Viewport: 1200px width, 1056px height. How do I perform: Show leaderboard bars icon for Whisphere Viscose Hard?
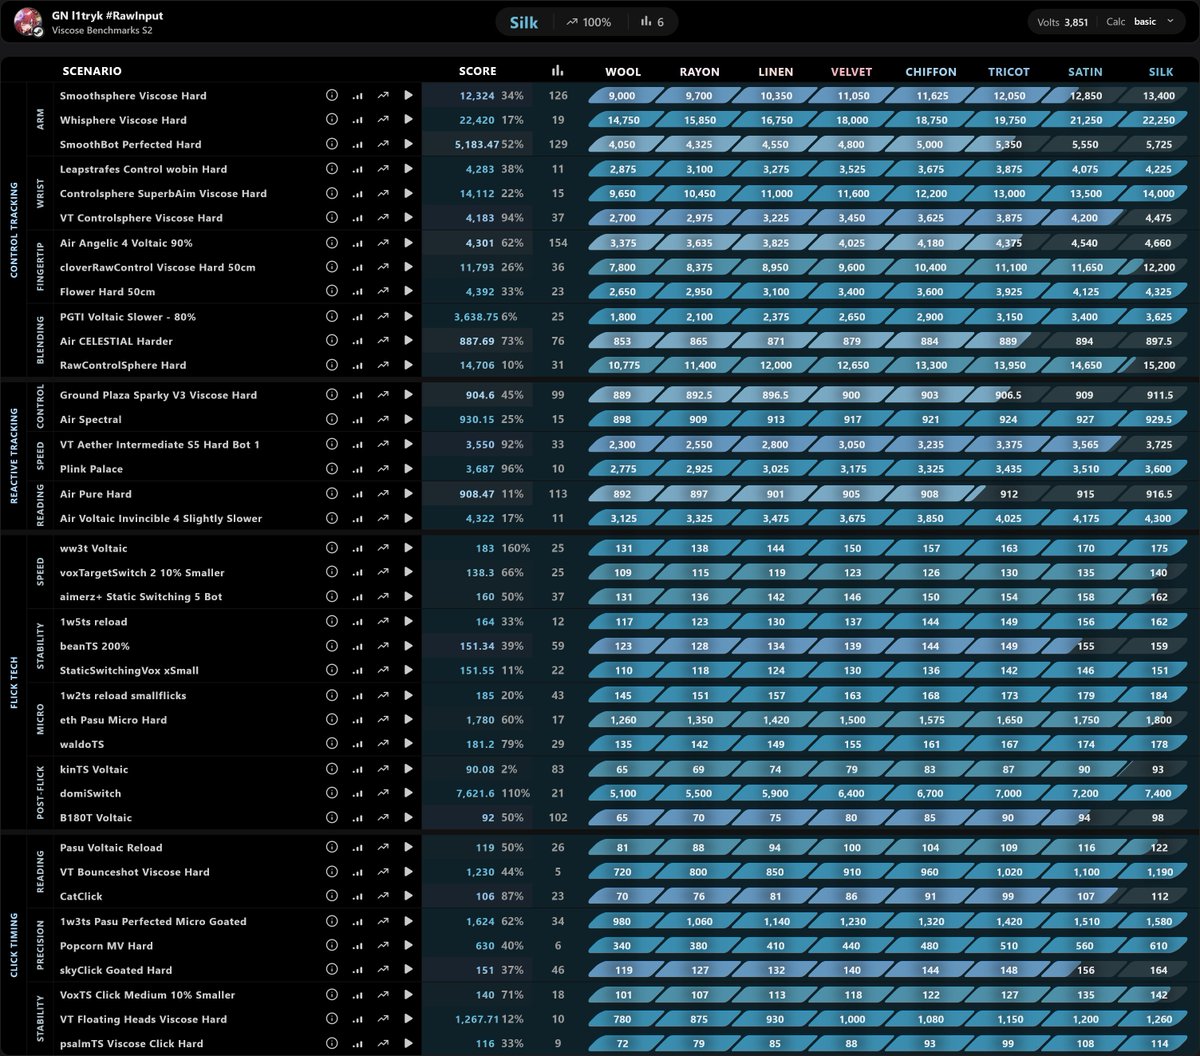[357, 120]
